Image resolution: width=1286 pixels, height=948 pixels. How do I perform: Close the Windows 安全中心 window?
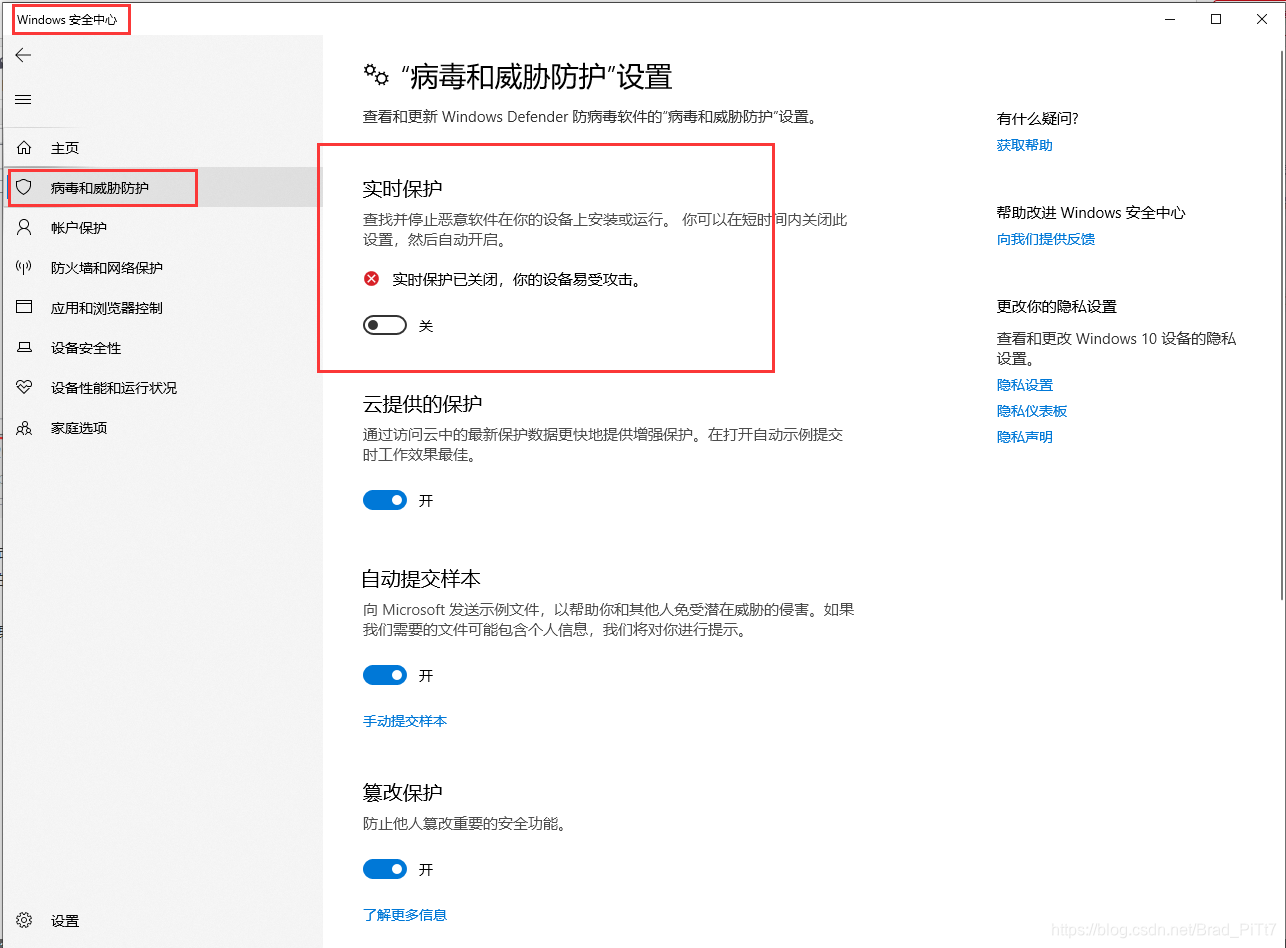[x=1262, y=19]
